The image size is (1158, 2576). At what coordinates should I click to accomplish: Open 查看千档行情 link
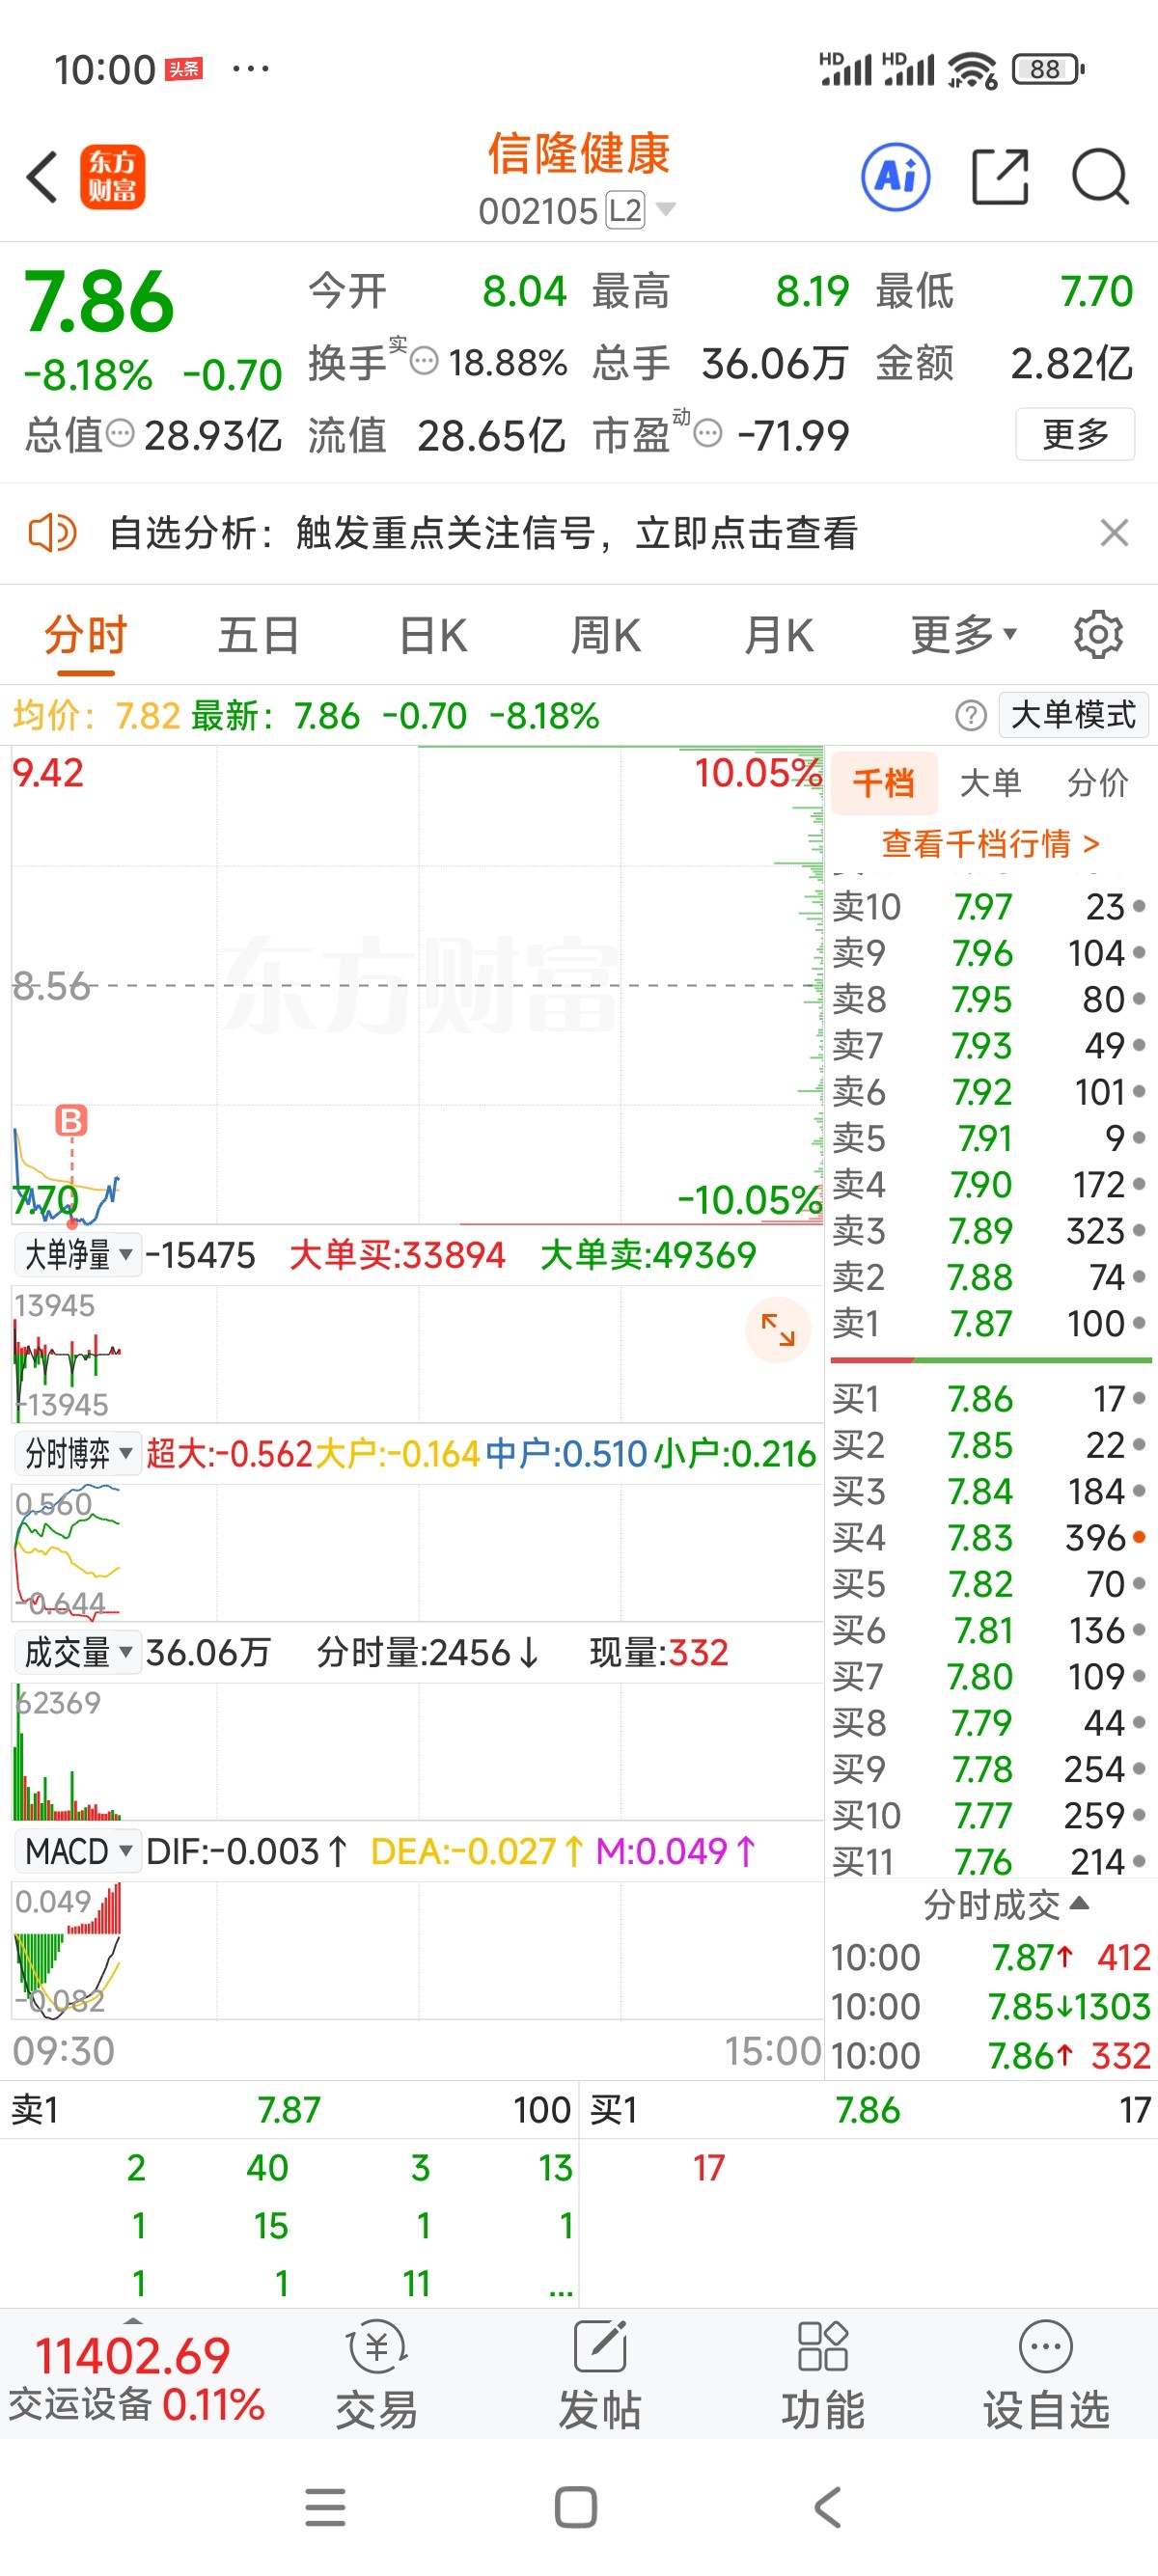tap(990, 843)
